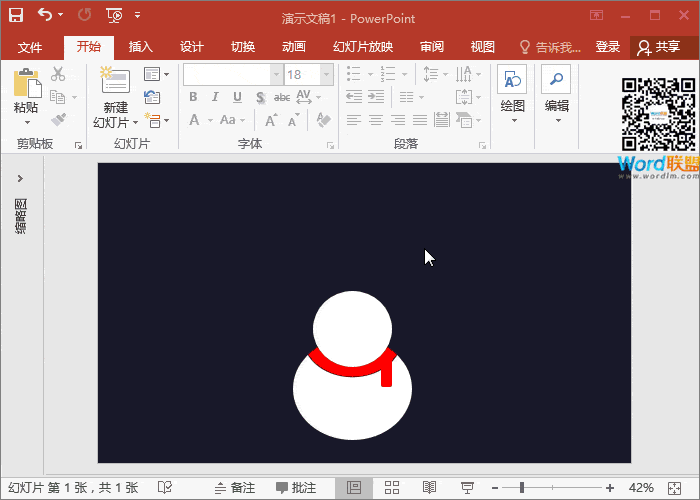Open the font size dropdown
Image resolution: width=700 pixels, height=500 pixels.
[x=327, y=75]
